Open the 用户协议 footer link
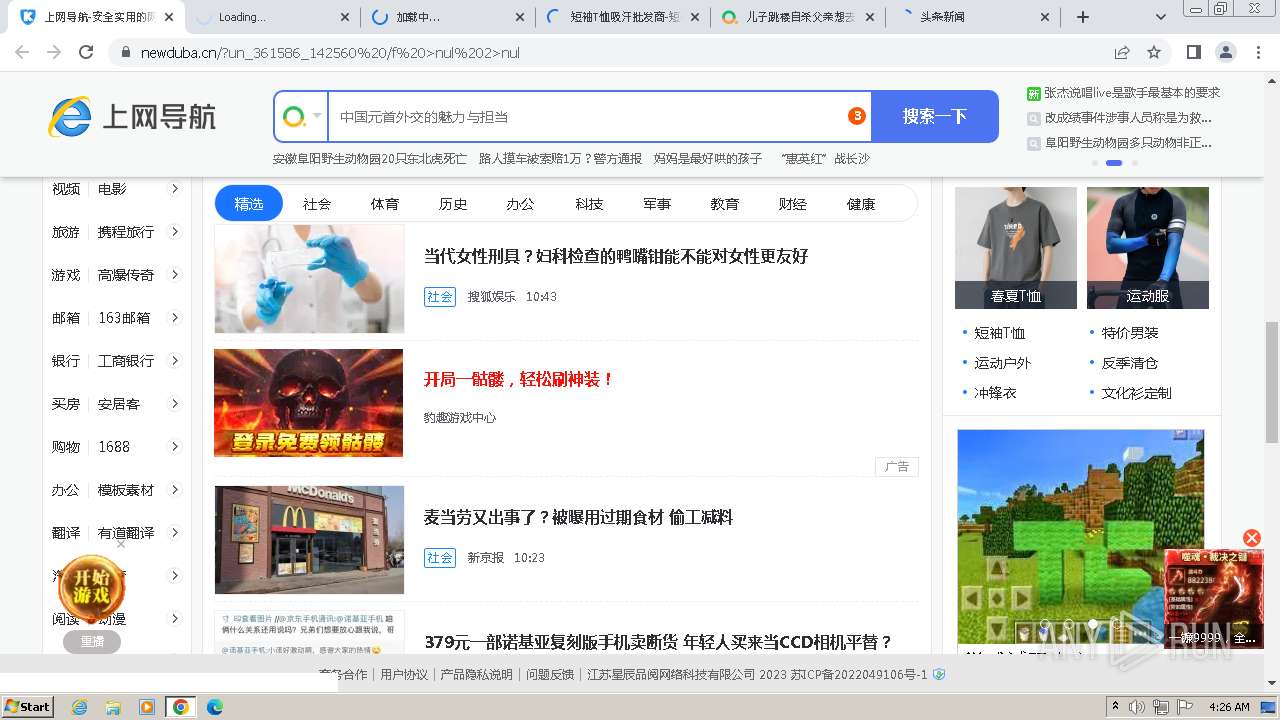 (x=404, y=674)
